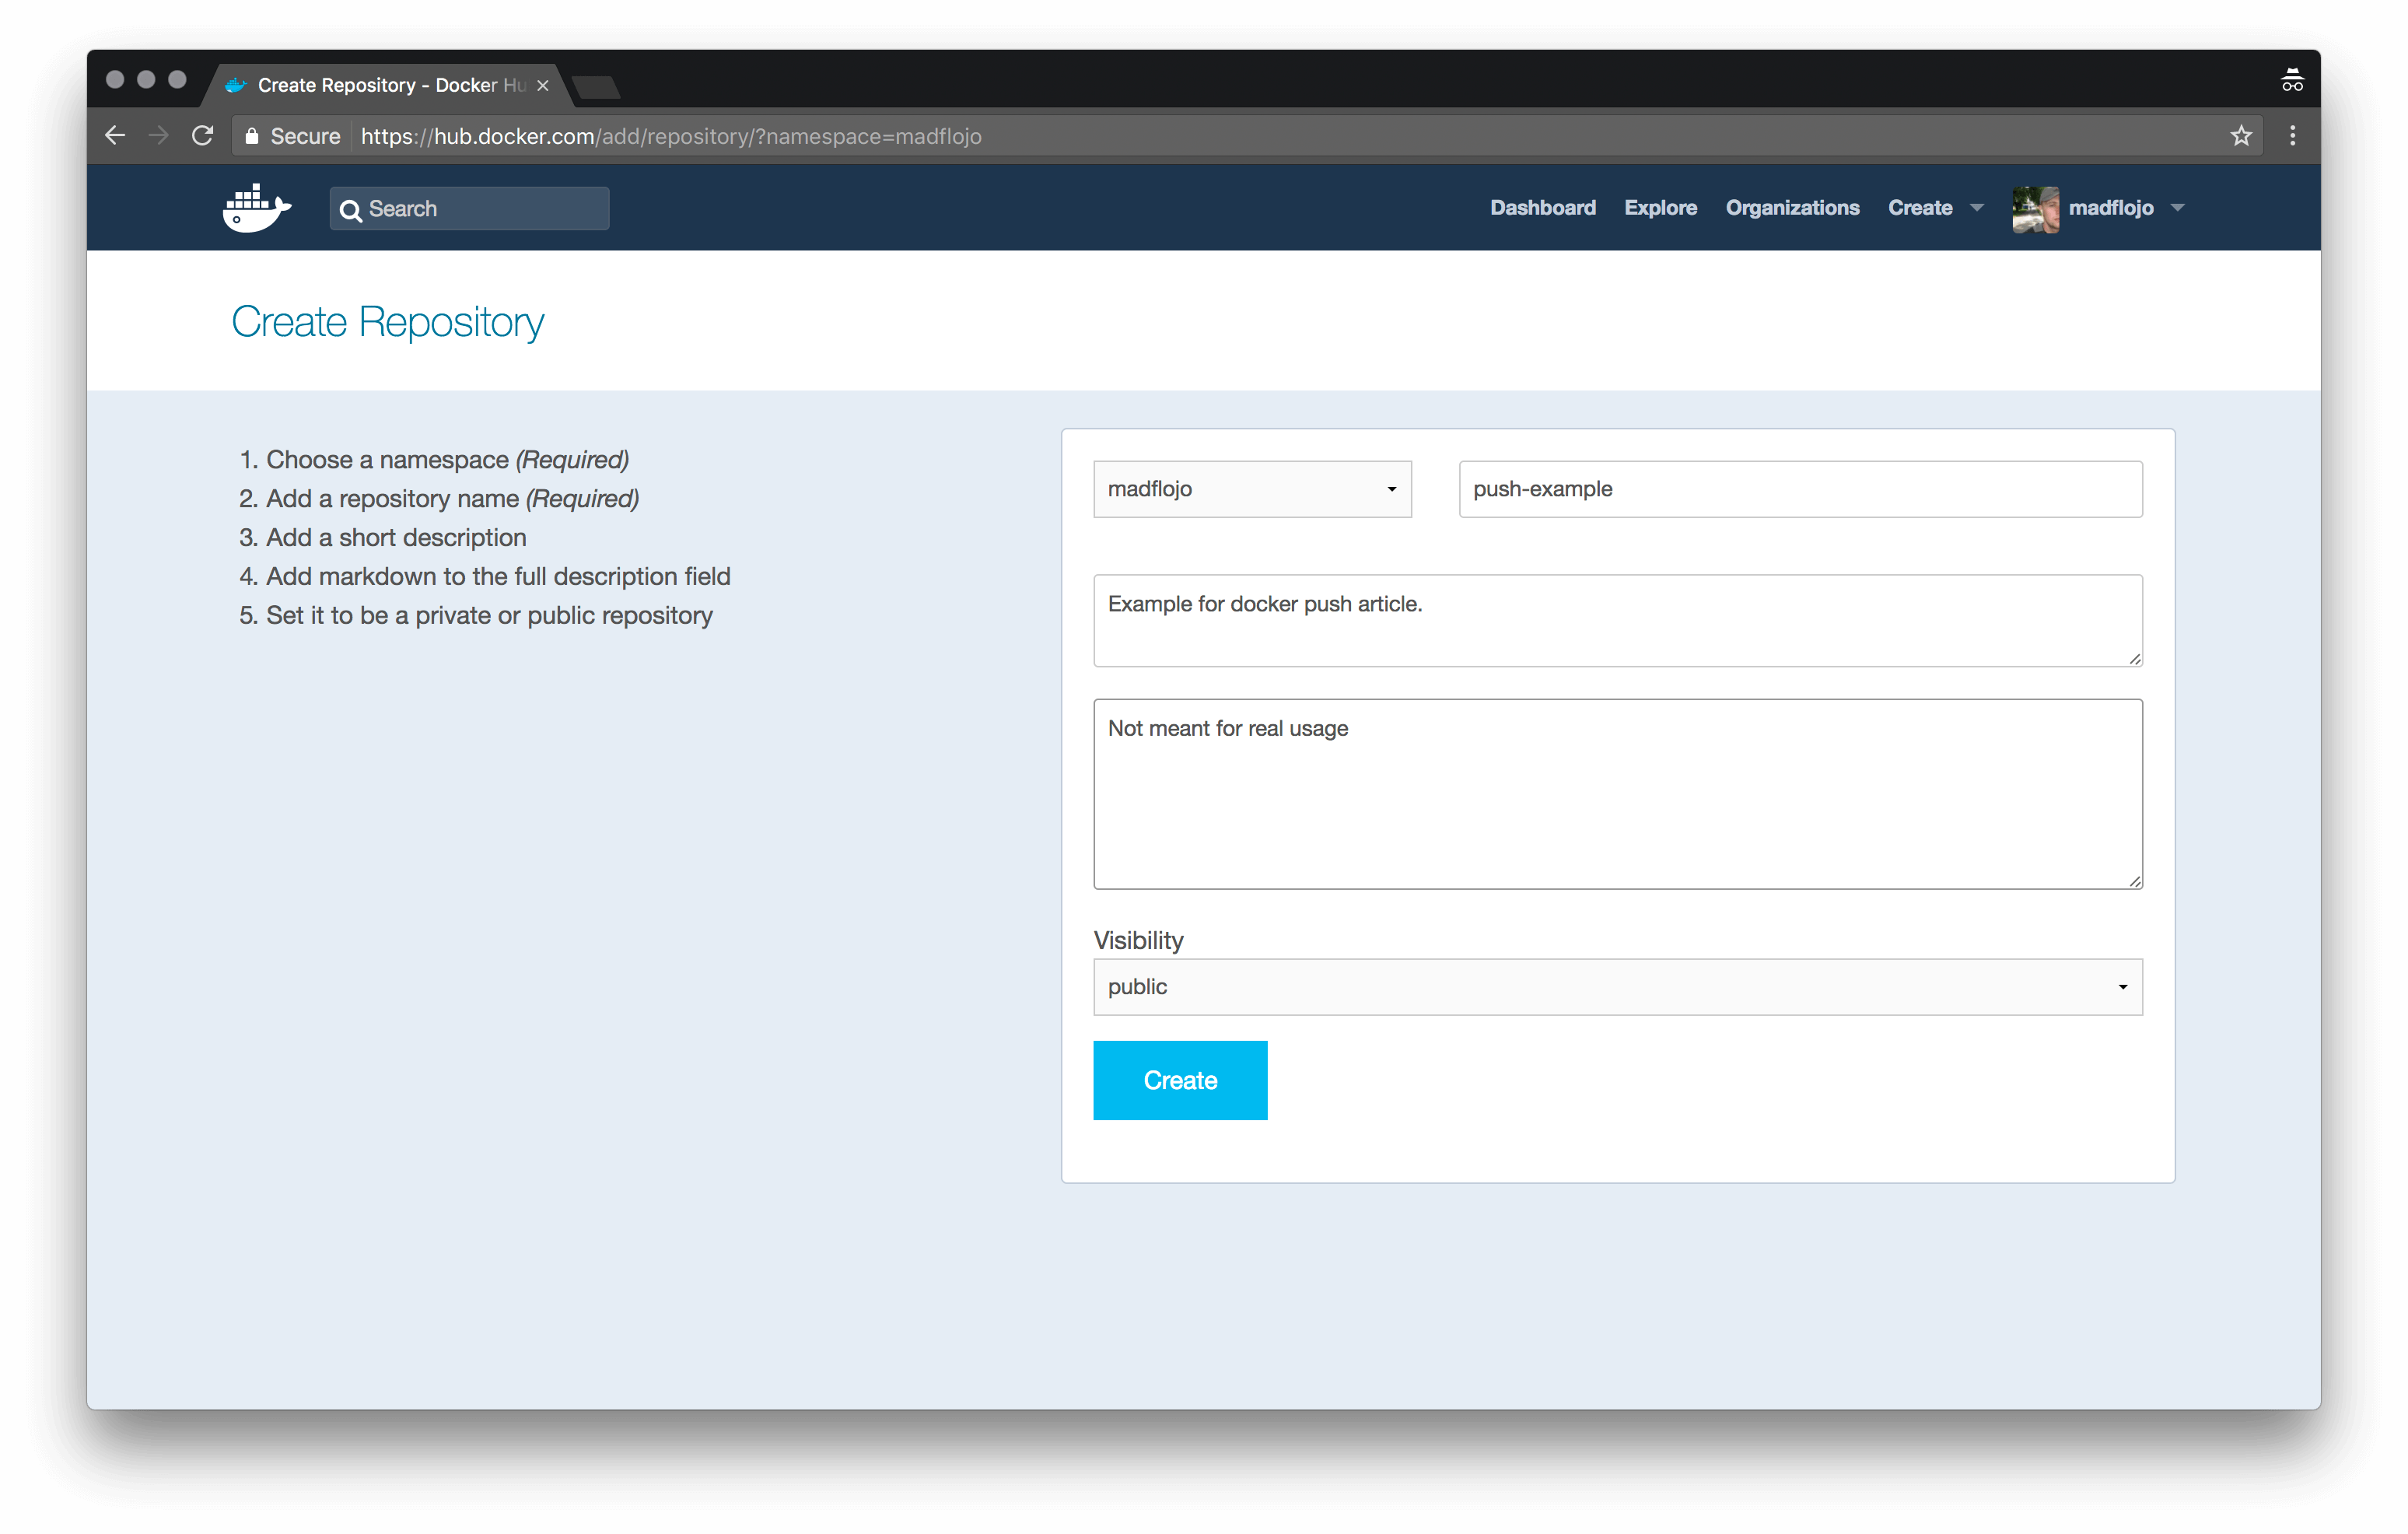
Task: Click the resize handle of the full description box
Action: pyautogui.click(x=2134, y=881)
